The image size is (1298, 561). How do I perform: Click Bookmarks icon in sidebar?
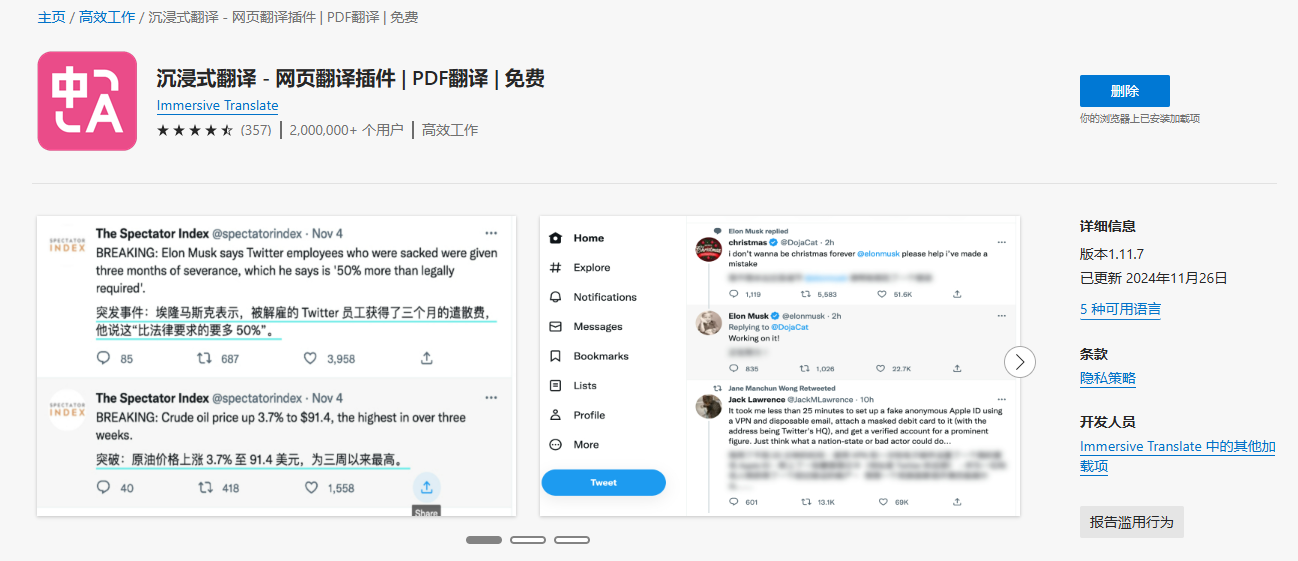click(x=555, y=356)
